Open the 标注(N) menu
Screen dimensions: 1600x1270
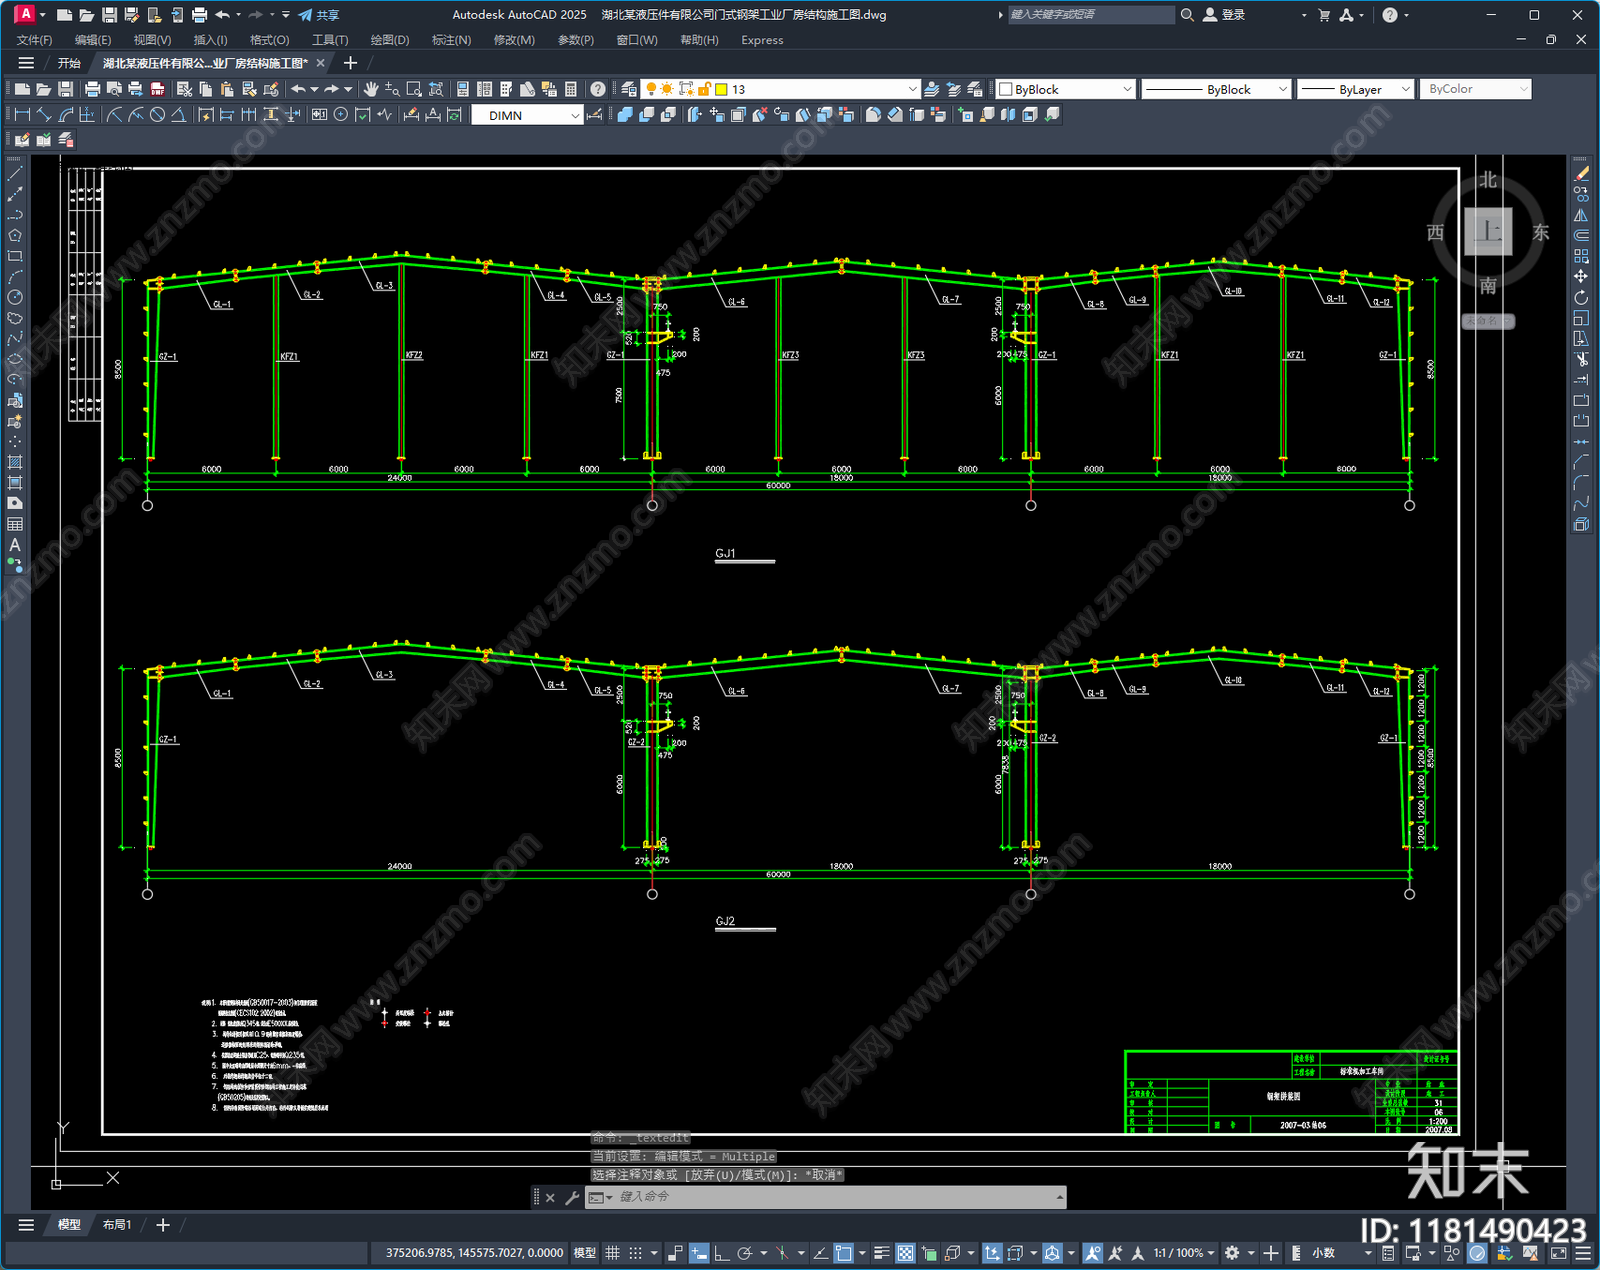click(451, 40)
